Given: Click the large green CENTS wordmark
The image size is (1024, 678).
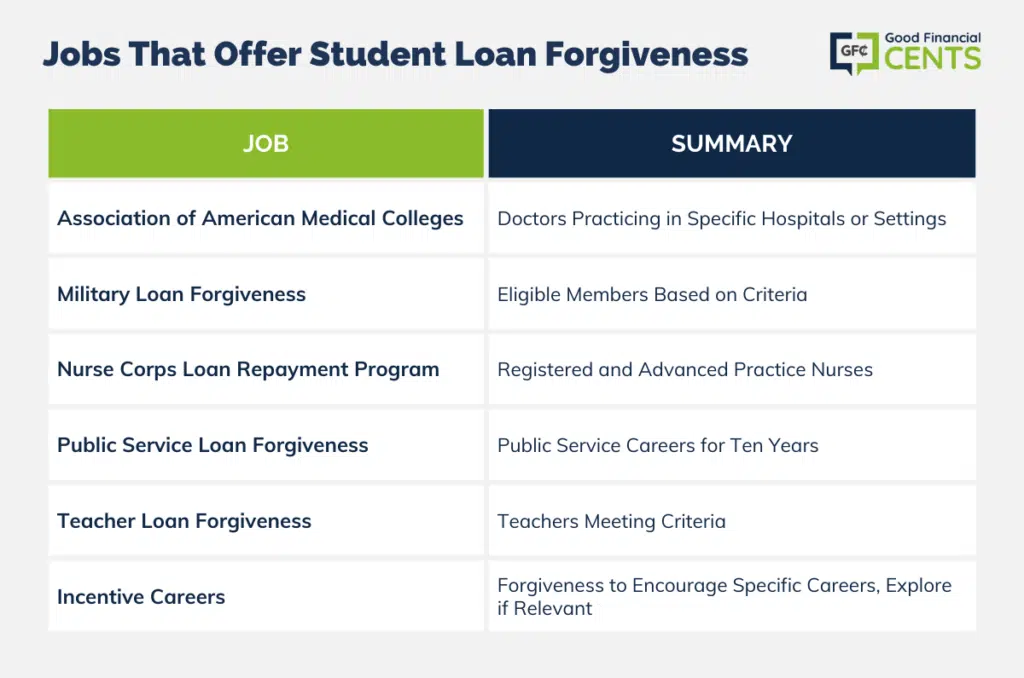Looking at the screenshot, I should pos(933,59).
